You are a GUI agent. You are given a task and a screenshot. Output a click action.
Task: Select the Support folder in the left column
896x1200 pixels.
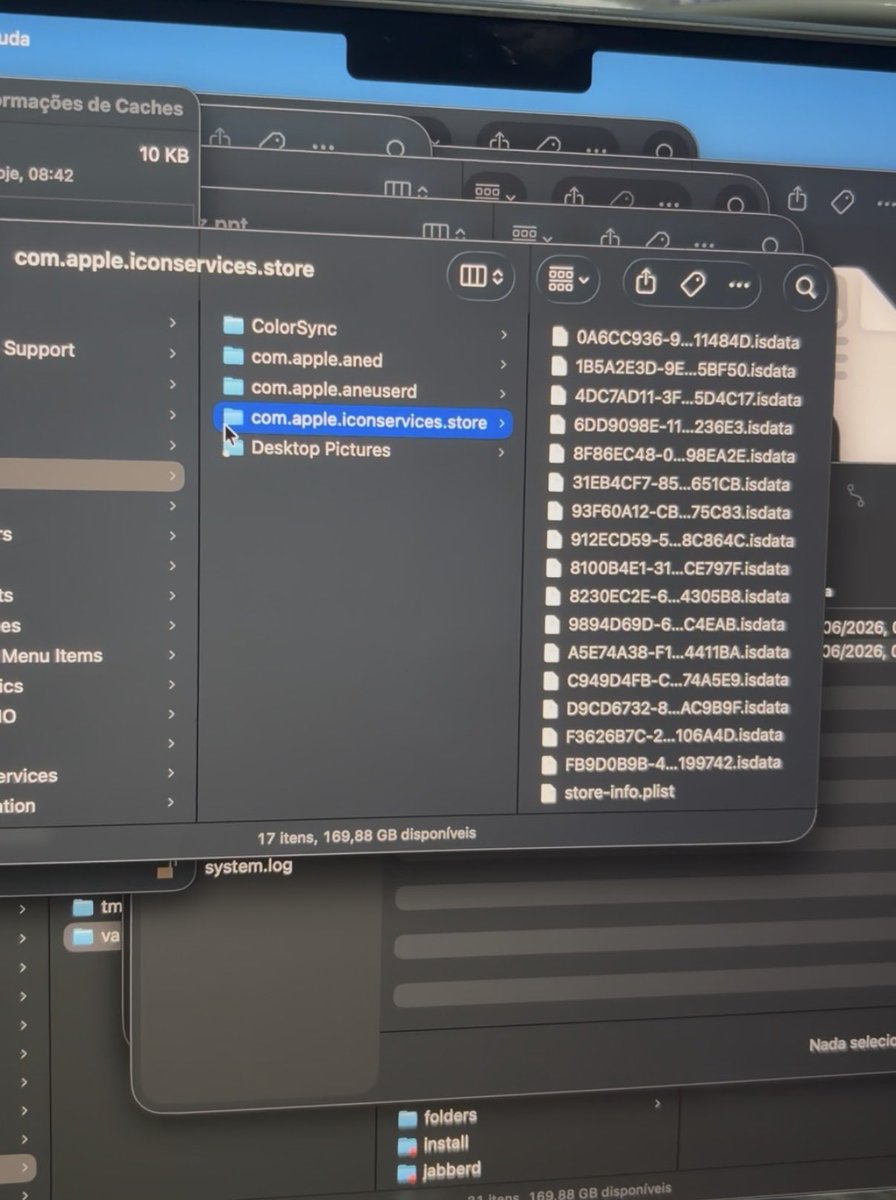(x=39, y=349)
